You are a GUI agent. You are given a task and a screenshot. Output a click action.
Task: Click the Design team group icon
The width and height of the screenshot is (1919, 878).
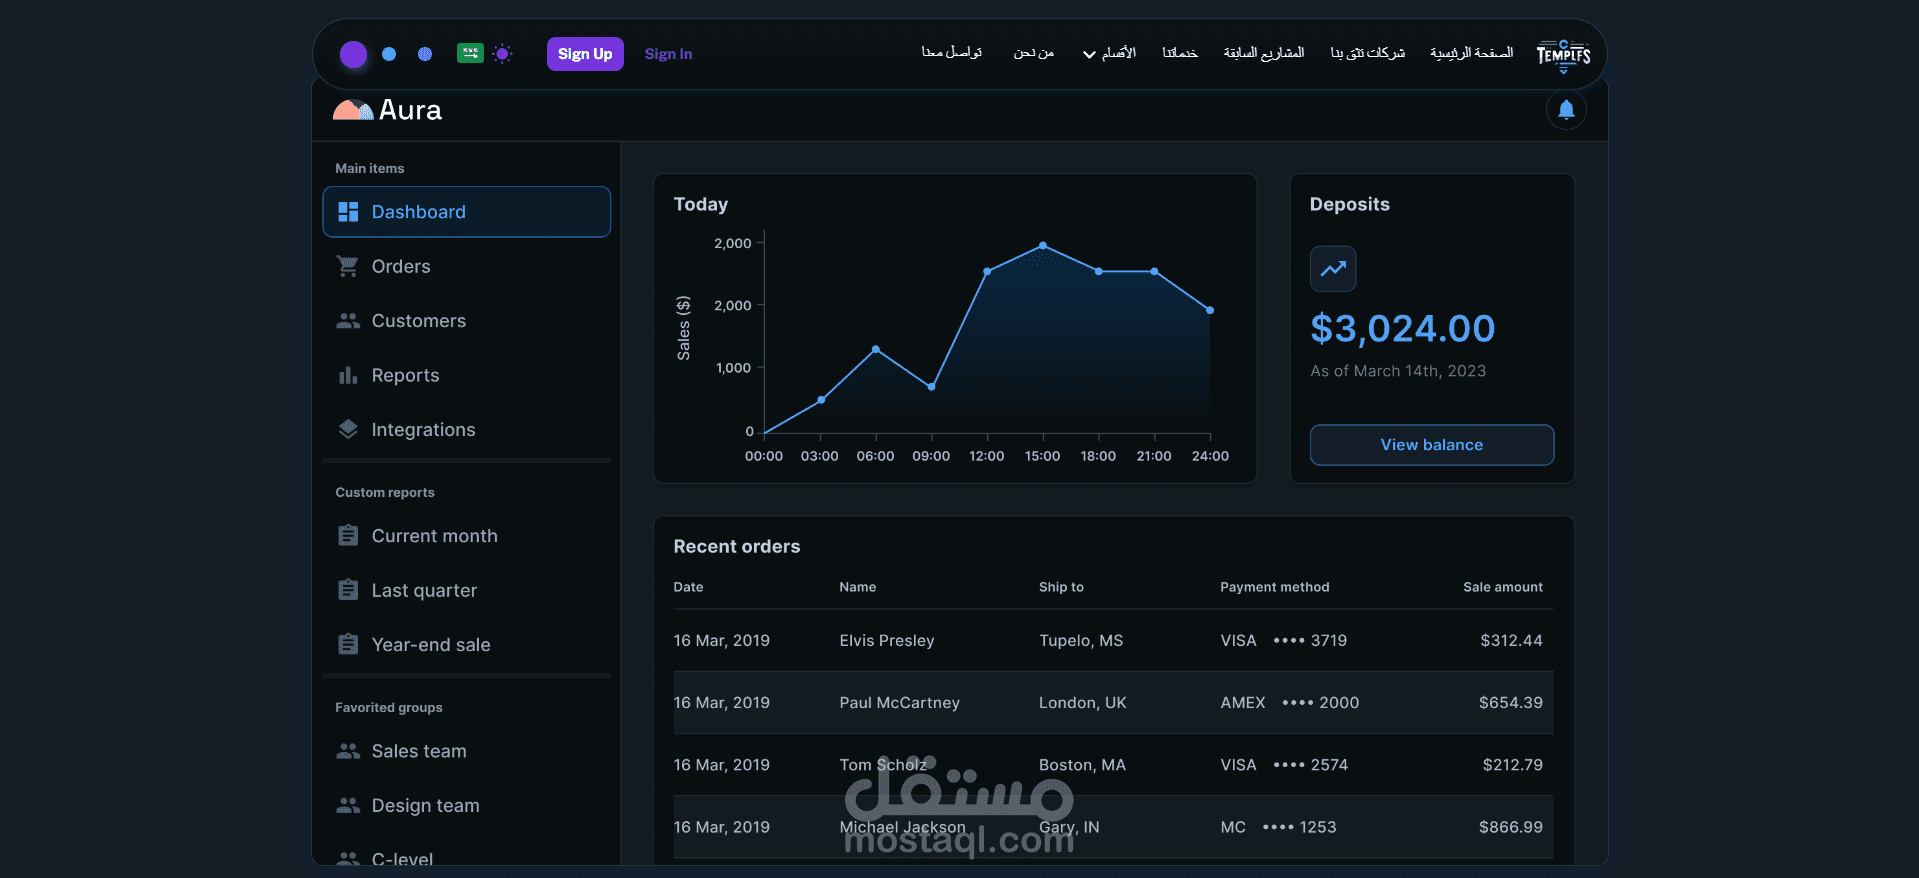(348, 805)
